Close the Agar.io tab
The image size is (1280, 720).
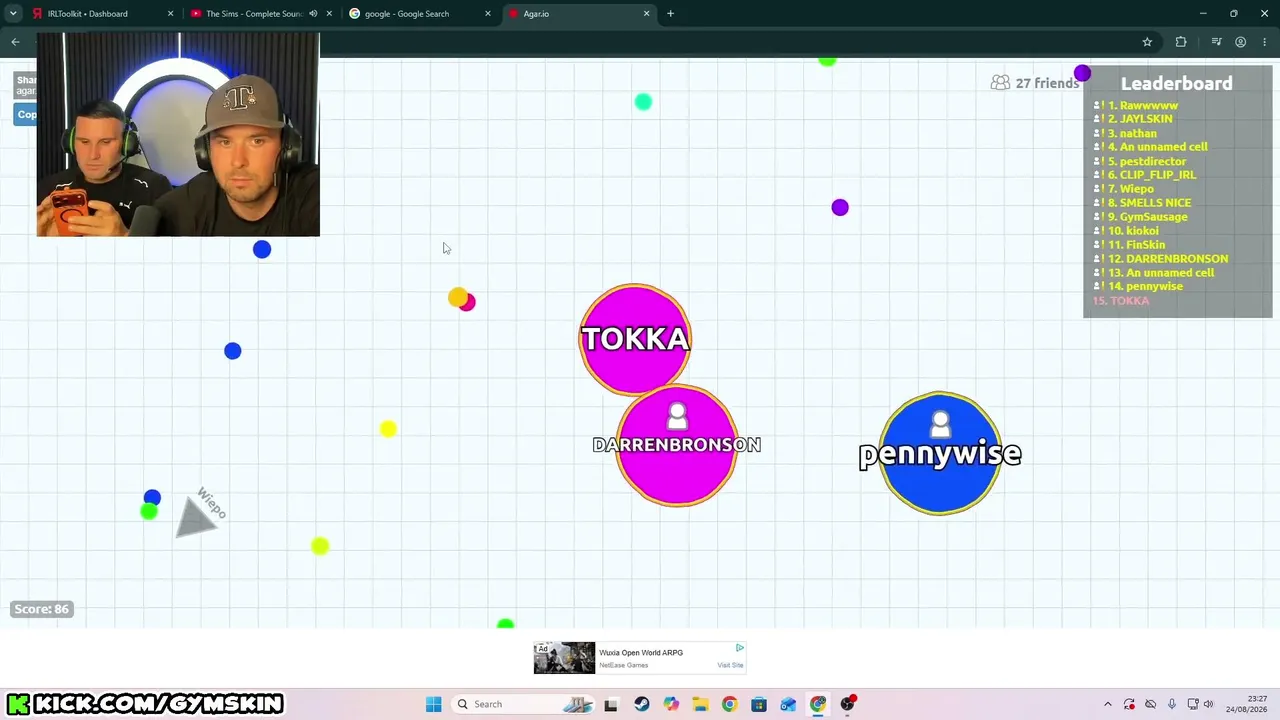[x=646, y=14]
